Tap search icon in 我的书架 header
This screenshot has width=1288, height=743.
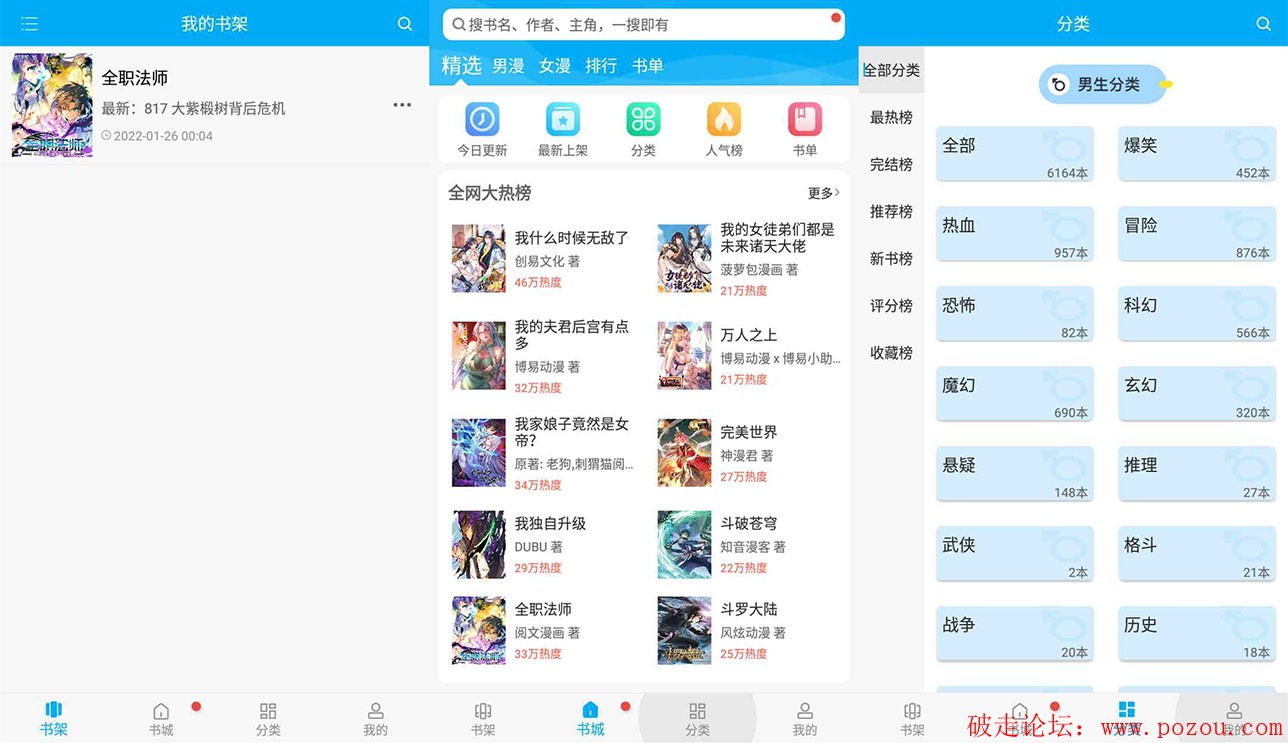pyautogui.click(x=405, y=23)
